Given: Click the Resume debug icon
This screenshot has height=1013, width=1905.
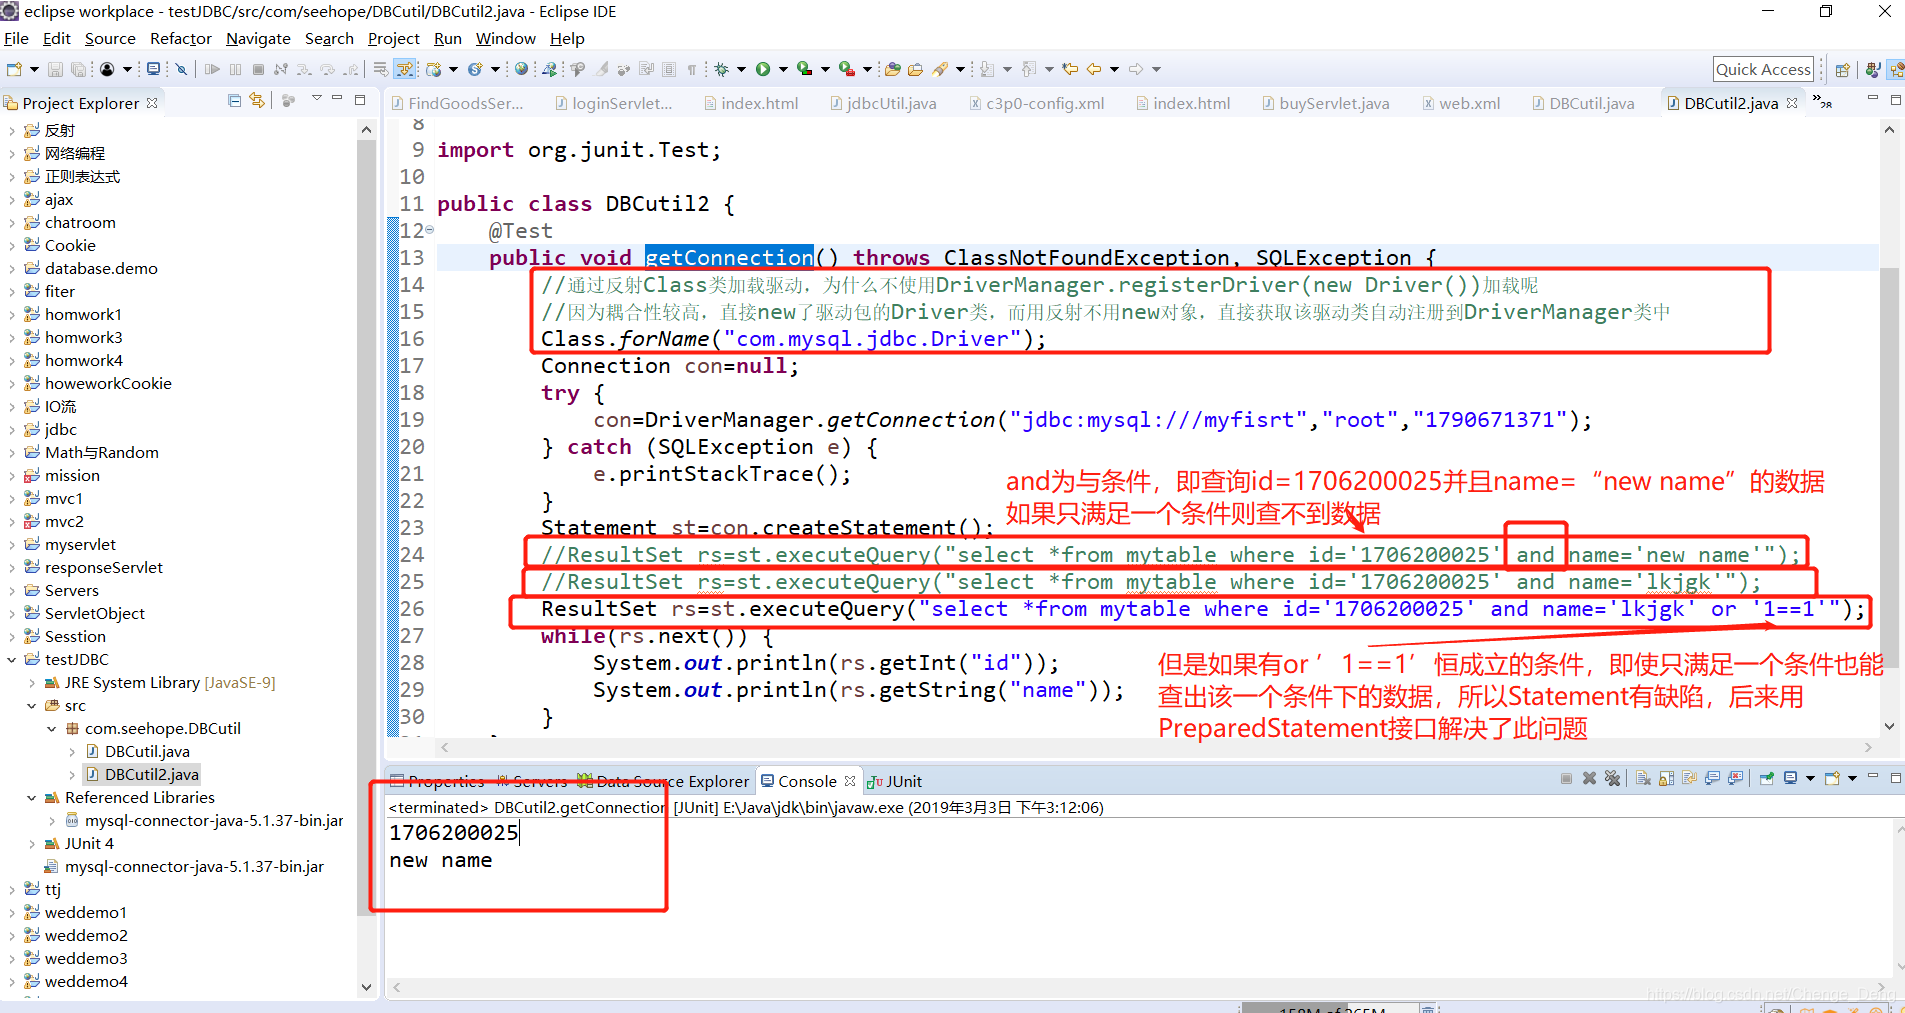Looking at the screenshot, I should (212, 69).
